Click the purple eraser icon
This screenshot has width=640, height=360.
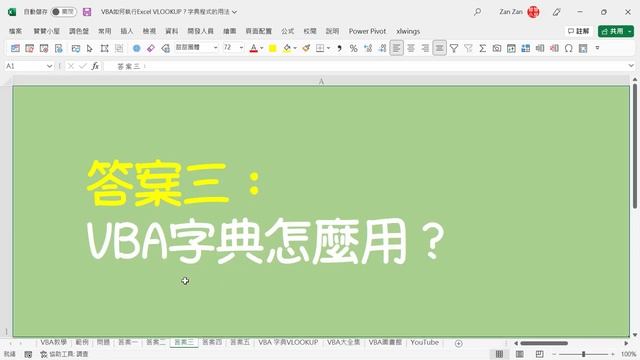click(x=151, y=48)
